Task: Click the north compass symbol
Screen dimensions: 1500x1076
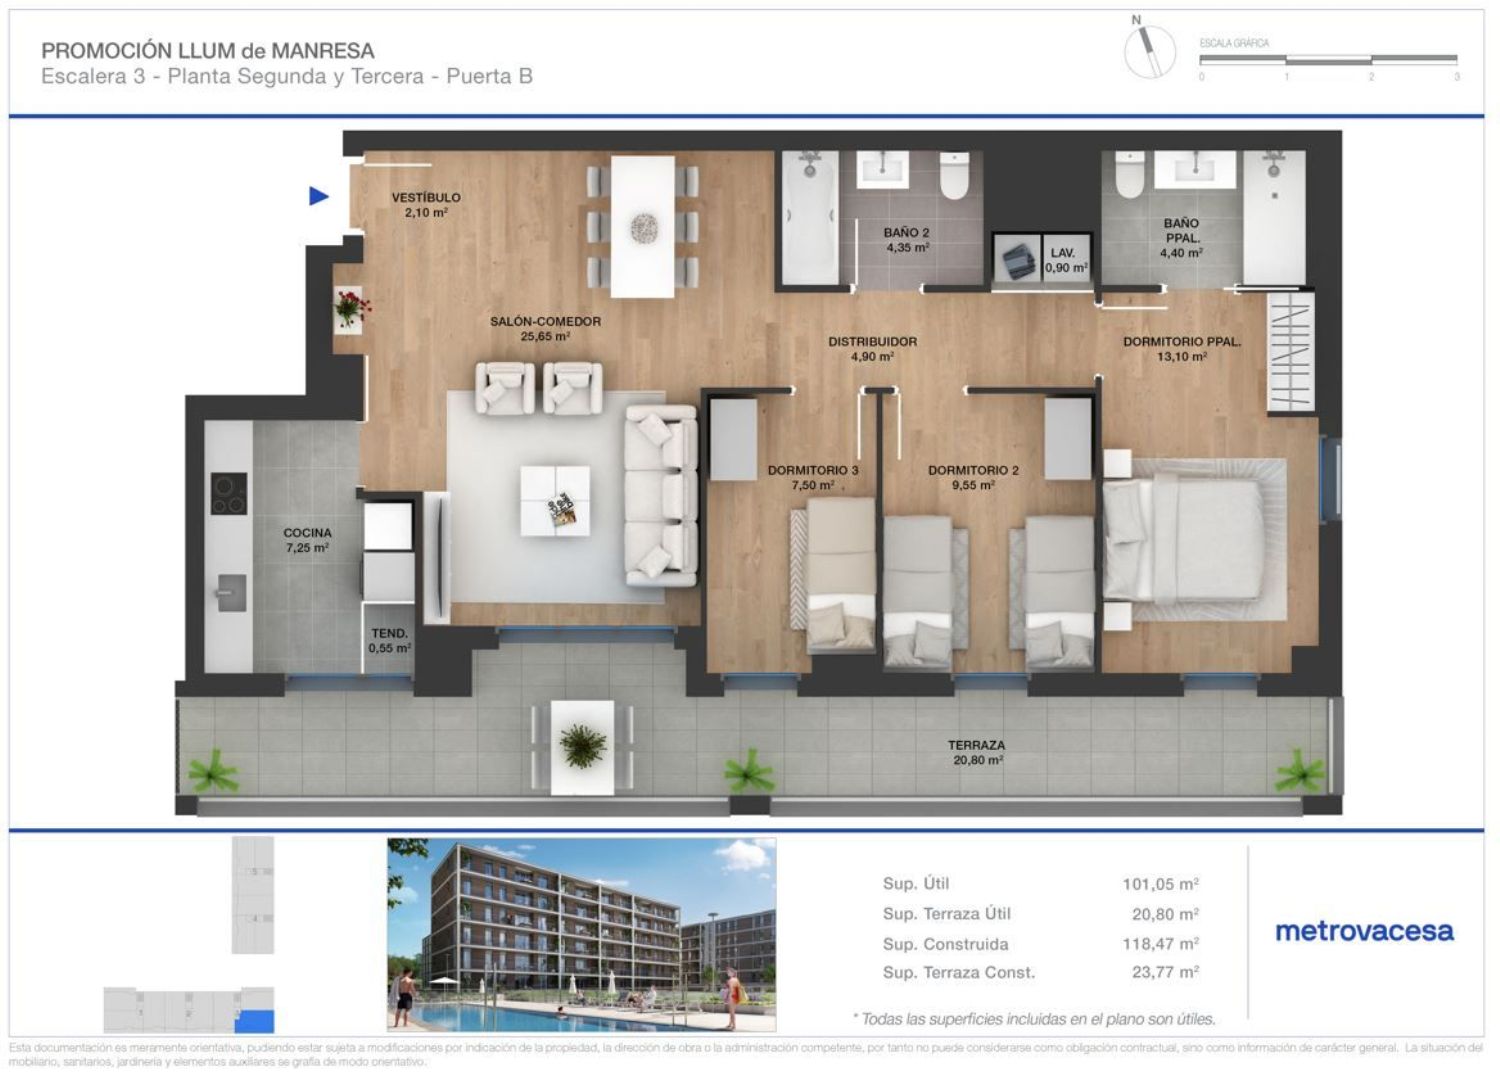Action: click(x=1149, y=49)
